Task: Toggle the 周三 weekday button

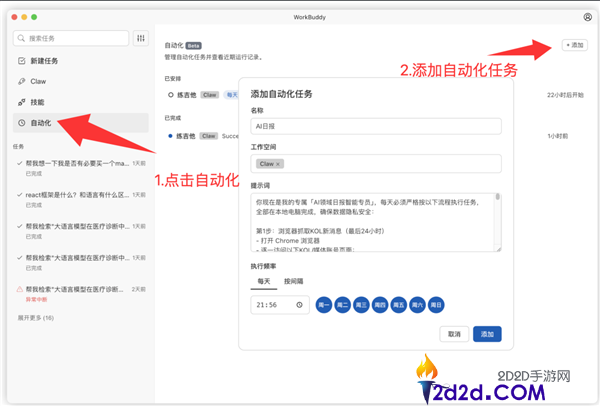Action: (x=362, y=305)
